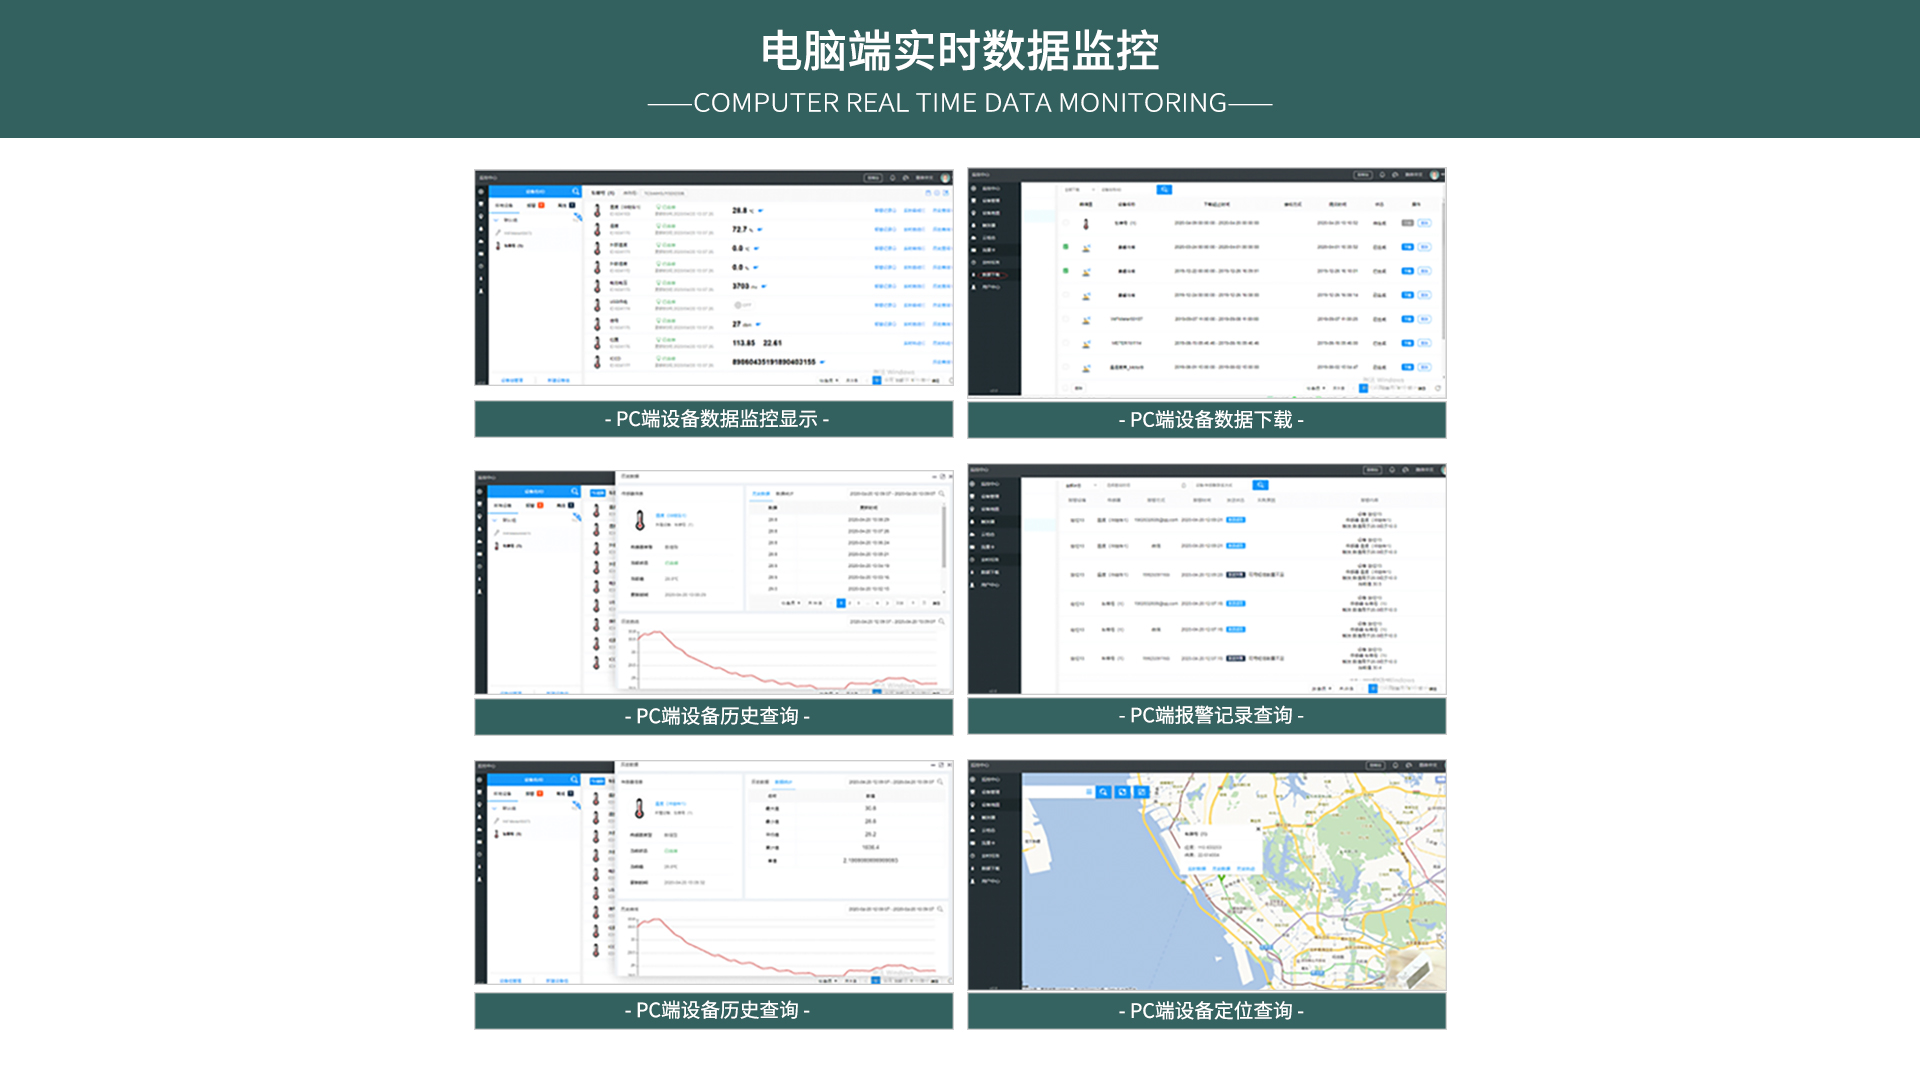Image resolution: width=1920 pixels, height=1077 pixels.
Task: Click the blue search button in alarm record panel
Action: coord(1260,485)
